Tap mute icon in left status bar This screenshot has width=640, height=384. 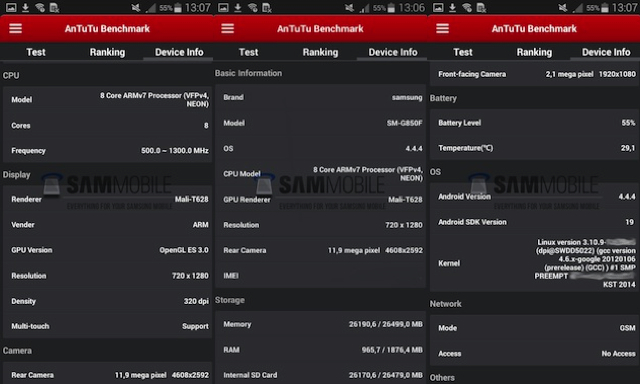136,7
